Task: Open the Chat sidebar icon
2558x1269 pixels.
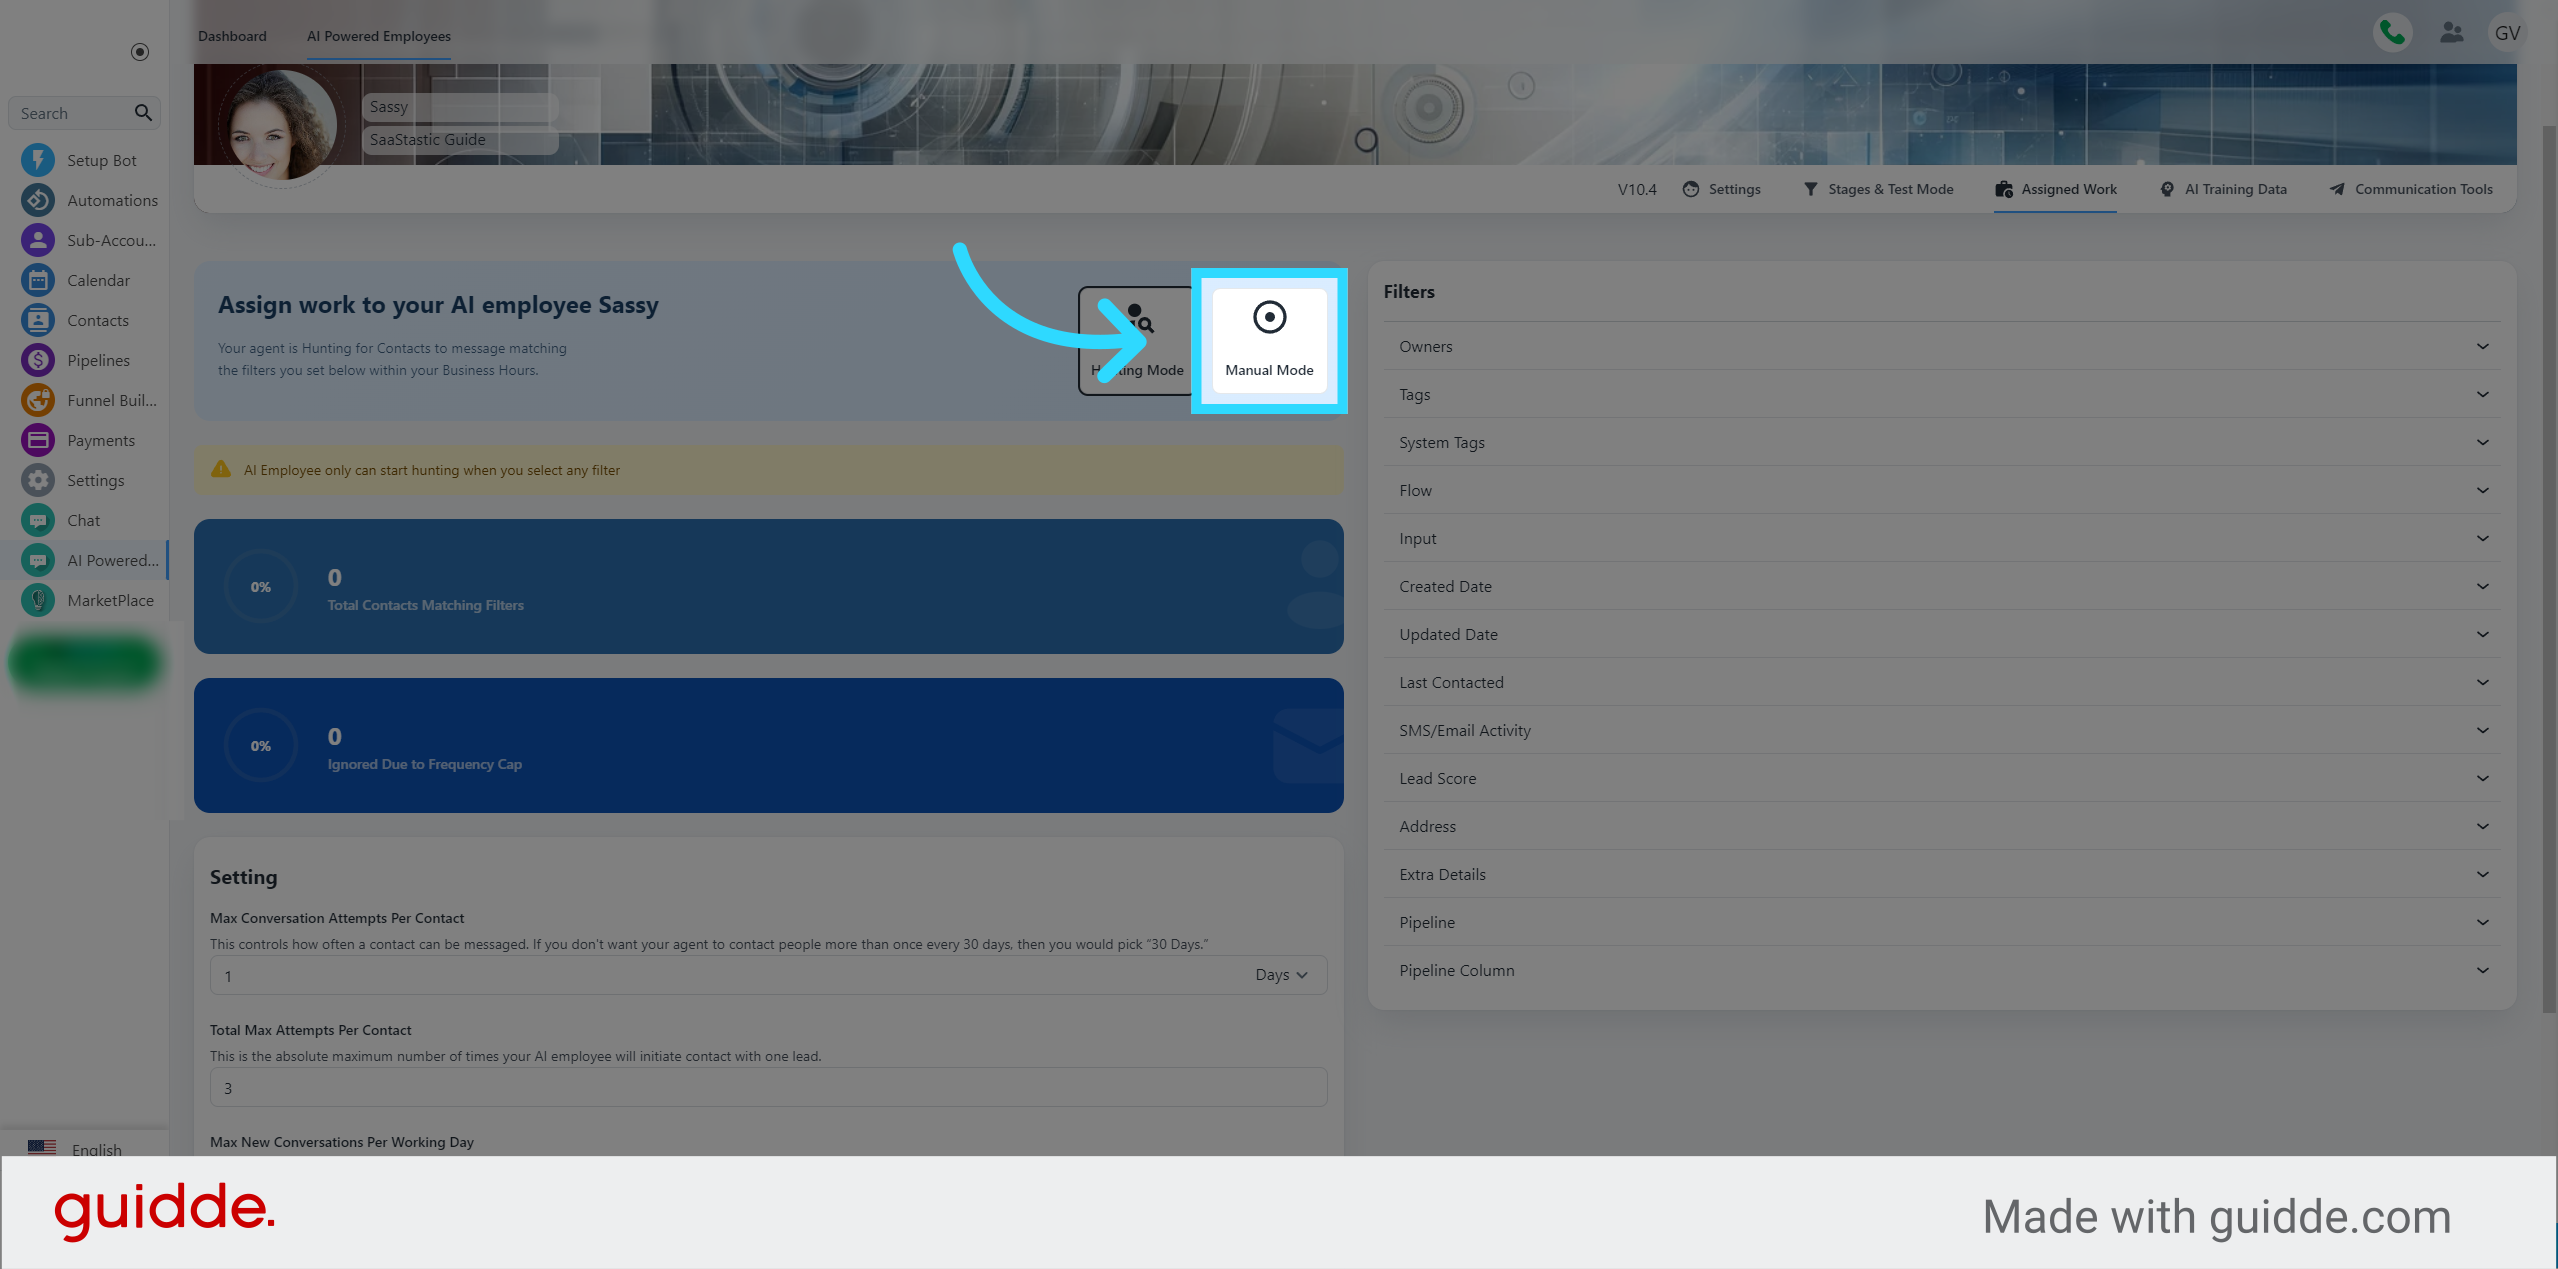Action: 38,520
